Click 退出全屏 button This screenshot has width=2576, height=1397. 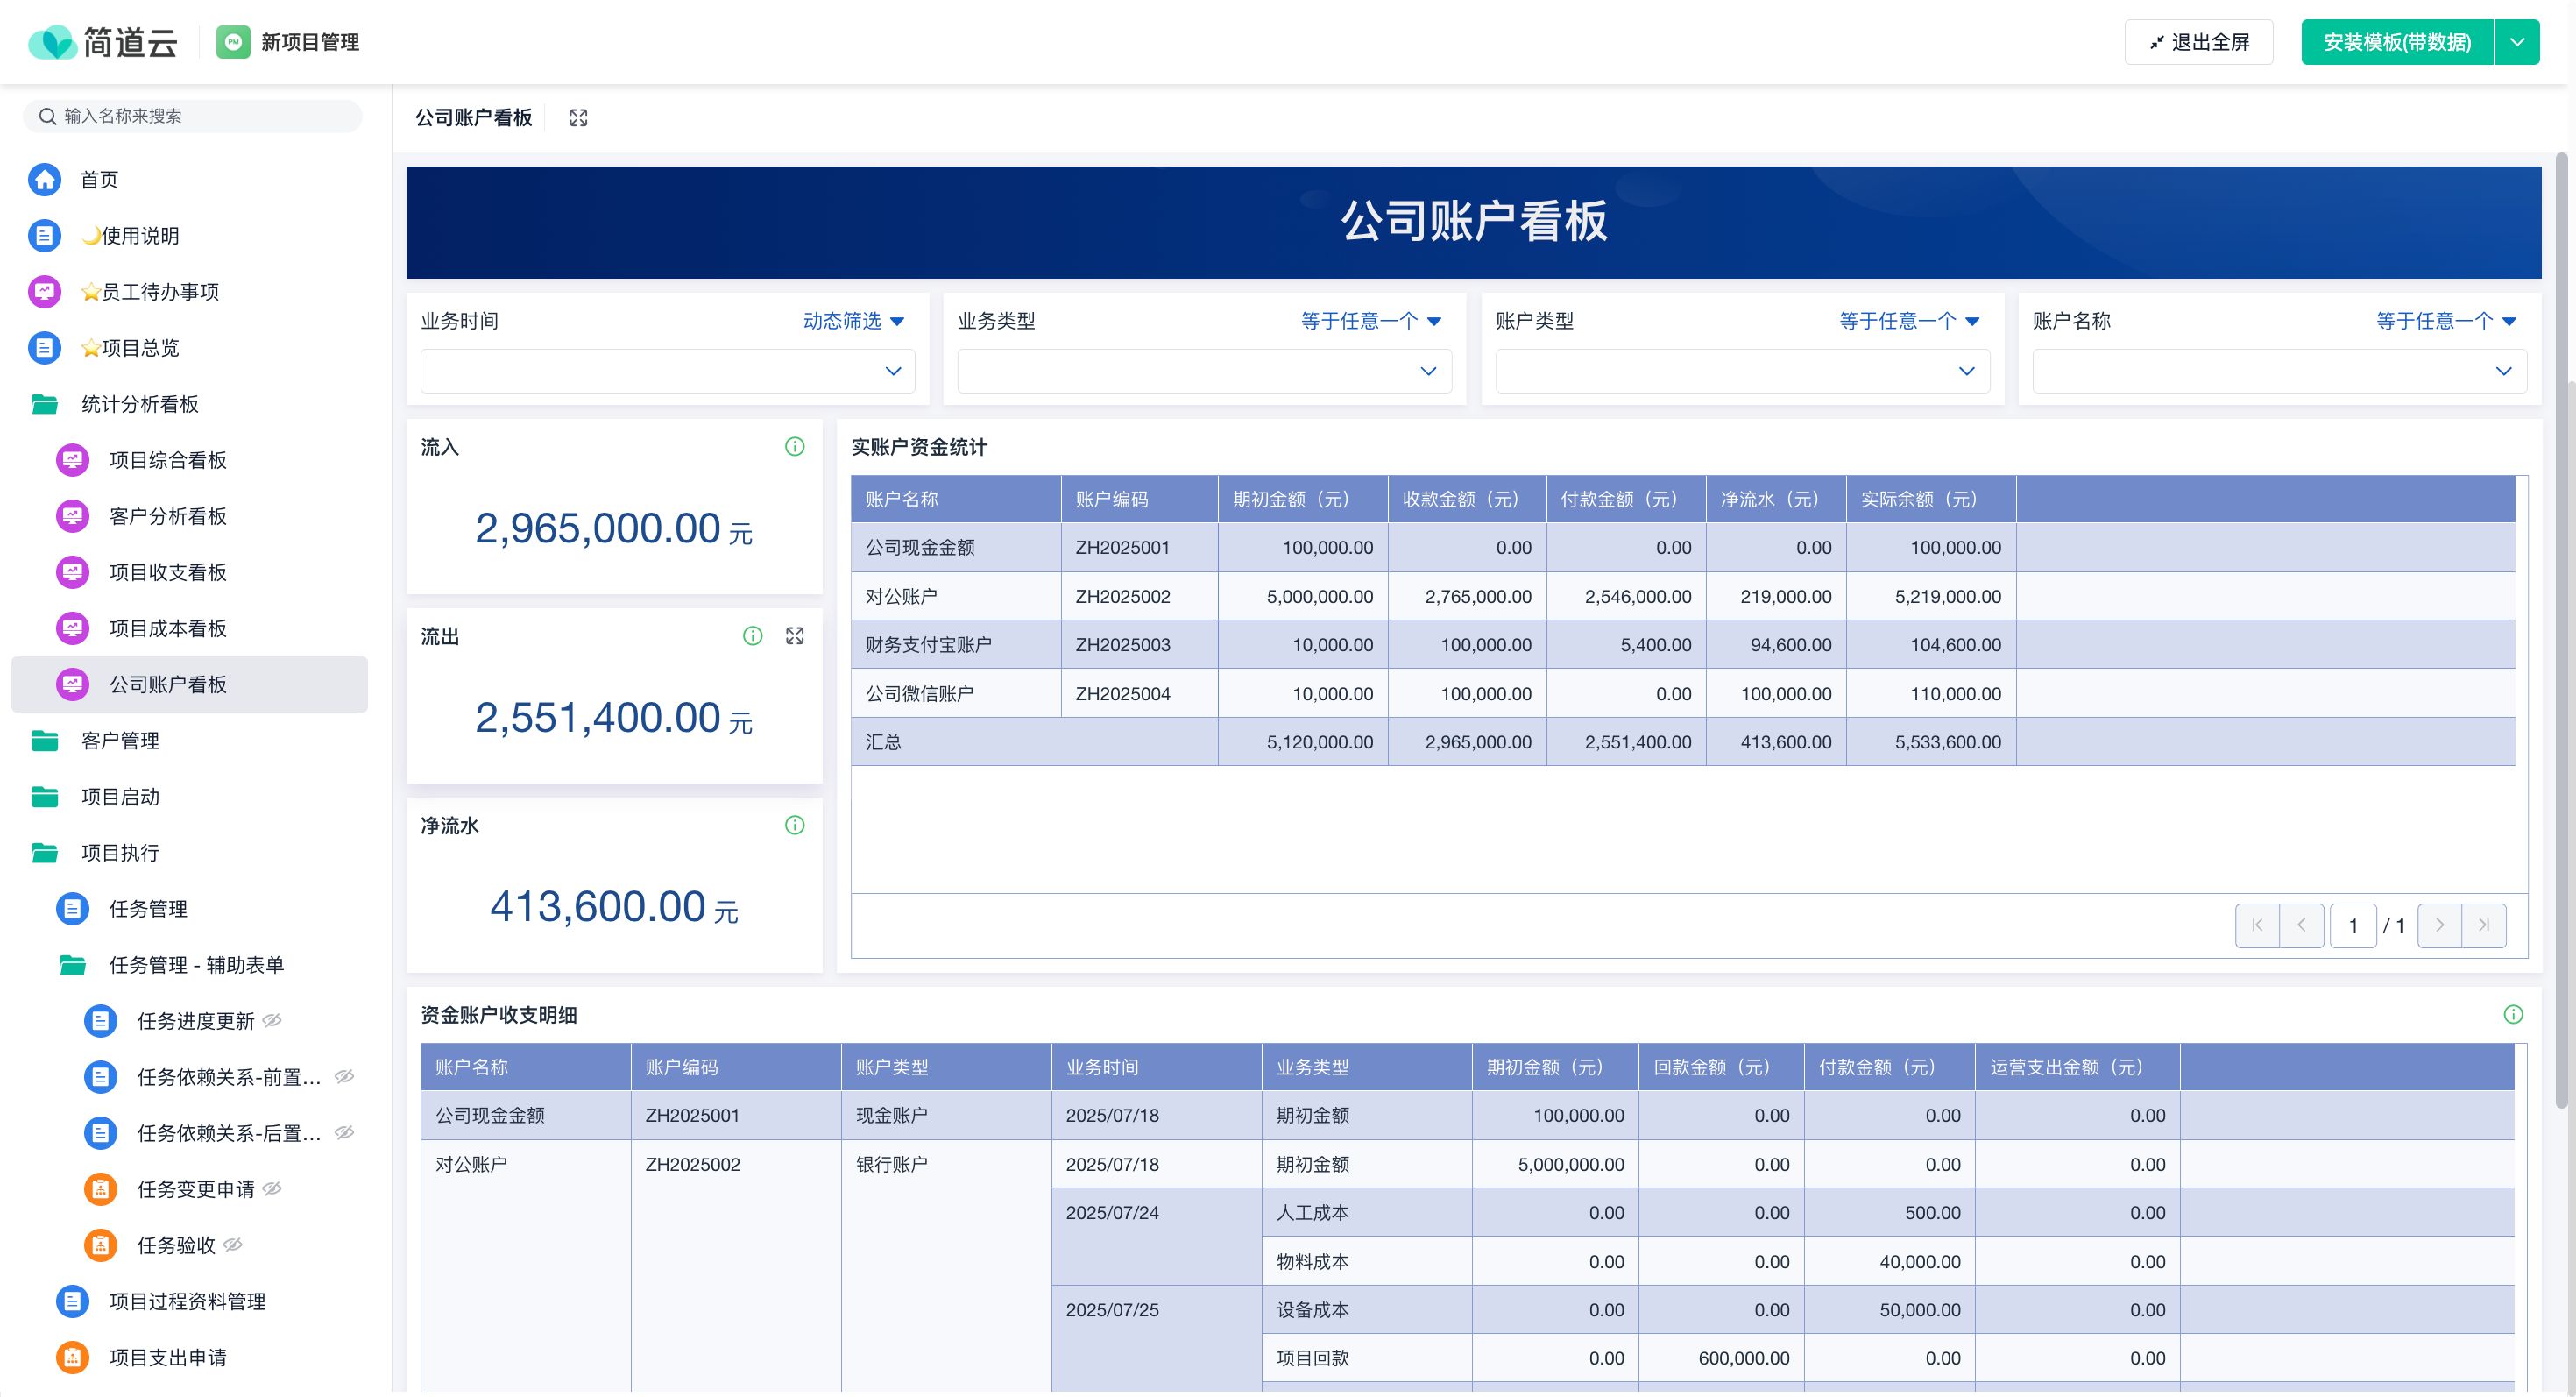[x=2198, y=42]
